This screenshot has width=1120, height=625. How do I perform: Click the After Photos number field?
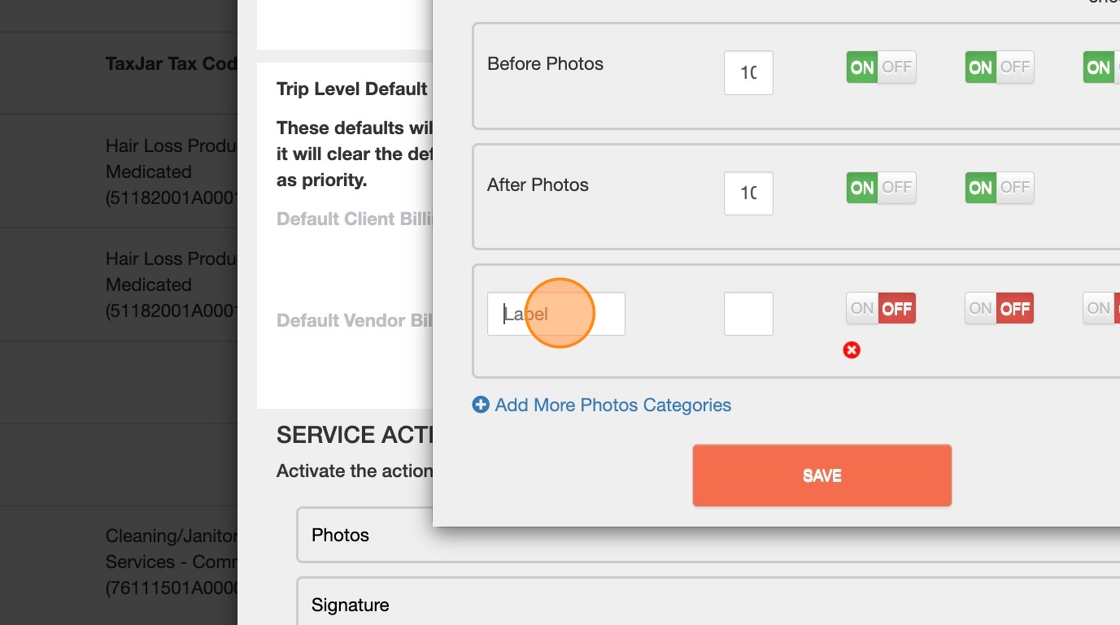point(748,193)
